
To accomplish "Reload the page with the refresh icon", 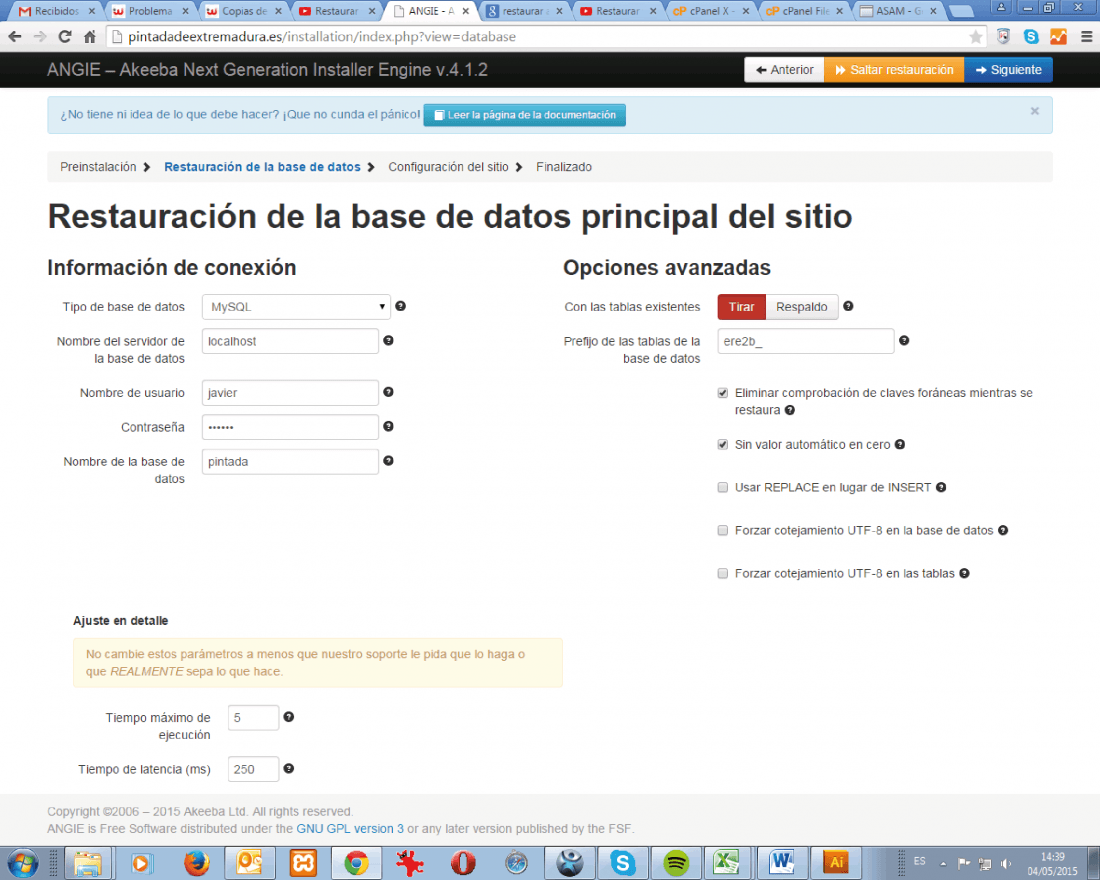I will coord(65,36).
